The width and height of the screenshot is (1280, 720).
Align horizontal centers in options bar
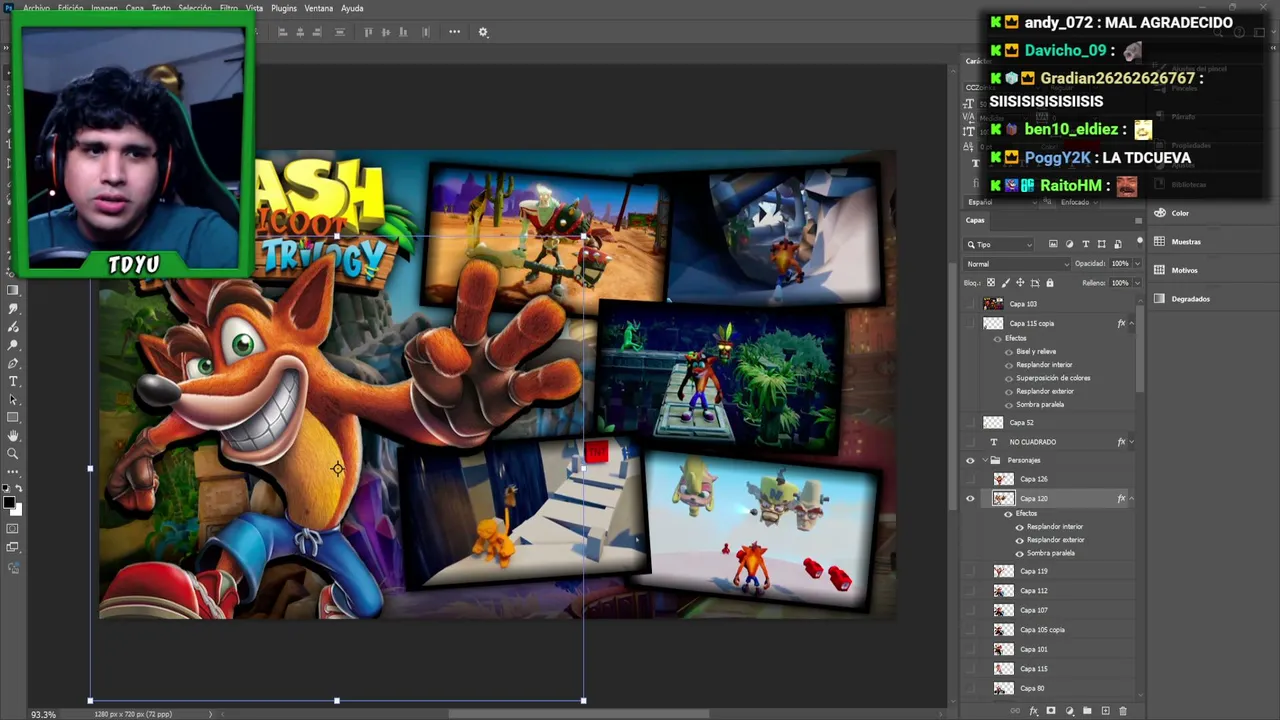pyautogui.click(x=302, y=32)
